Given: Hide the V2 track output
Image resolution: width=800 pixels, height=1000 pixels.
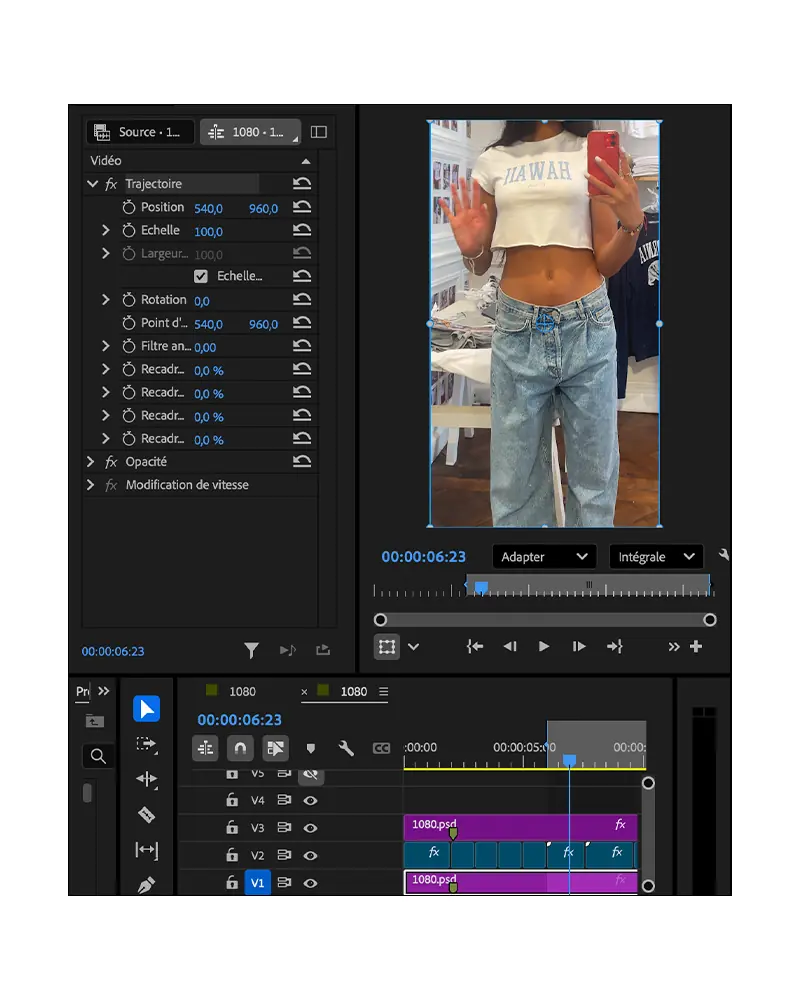Looking at the screenshot, I should 311,855.
